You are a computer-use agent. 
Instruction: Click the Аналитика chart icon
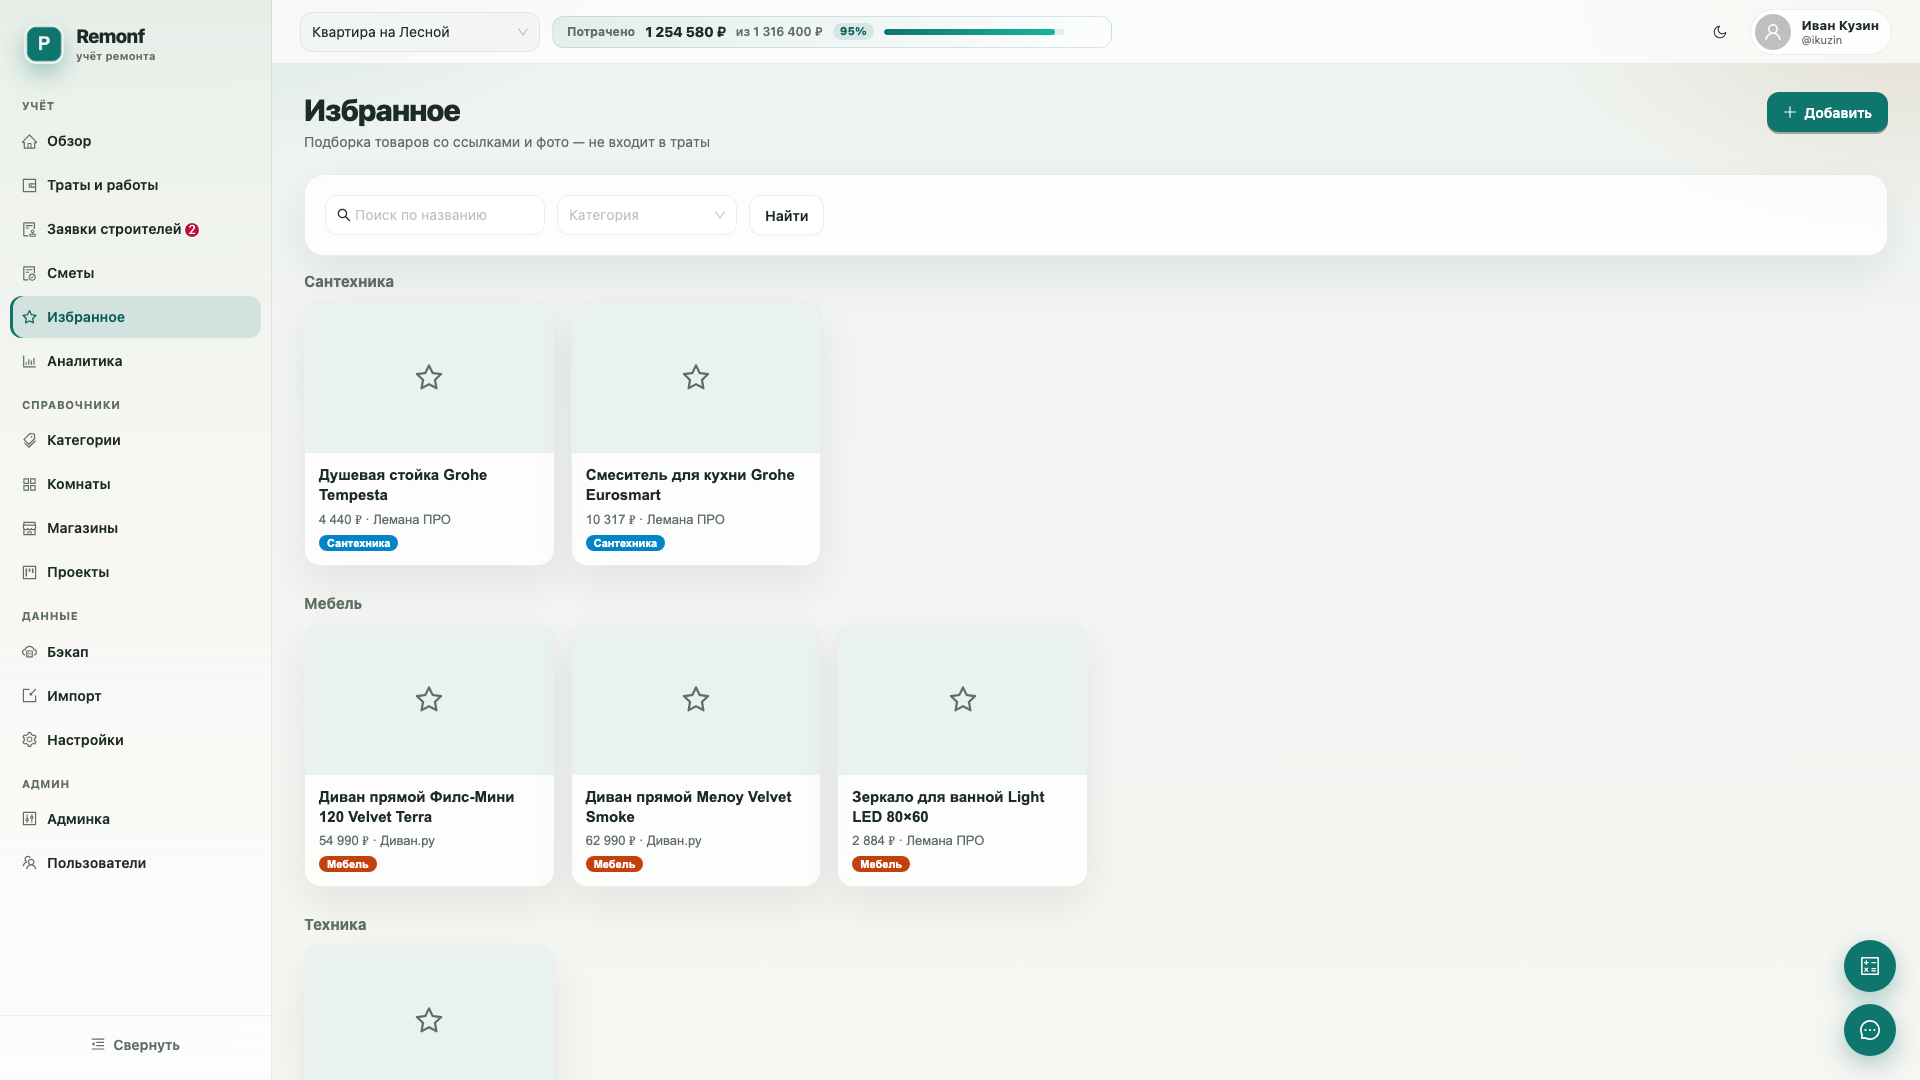point(30,361)
